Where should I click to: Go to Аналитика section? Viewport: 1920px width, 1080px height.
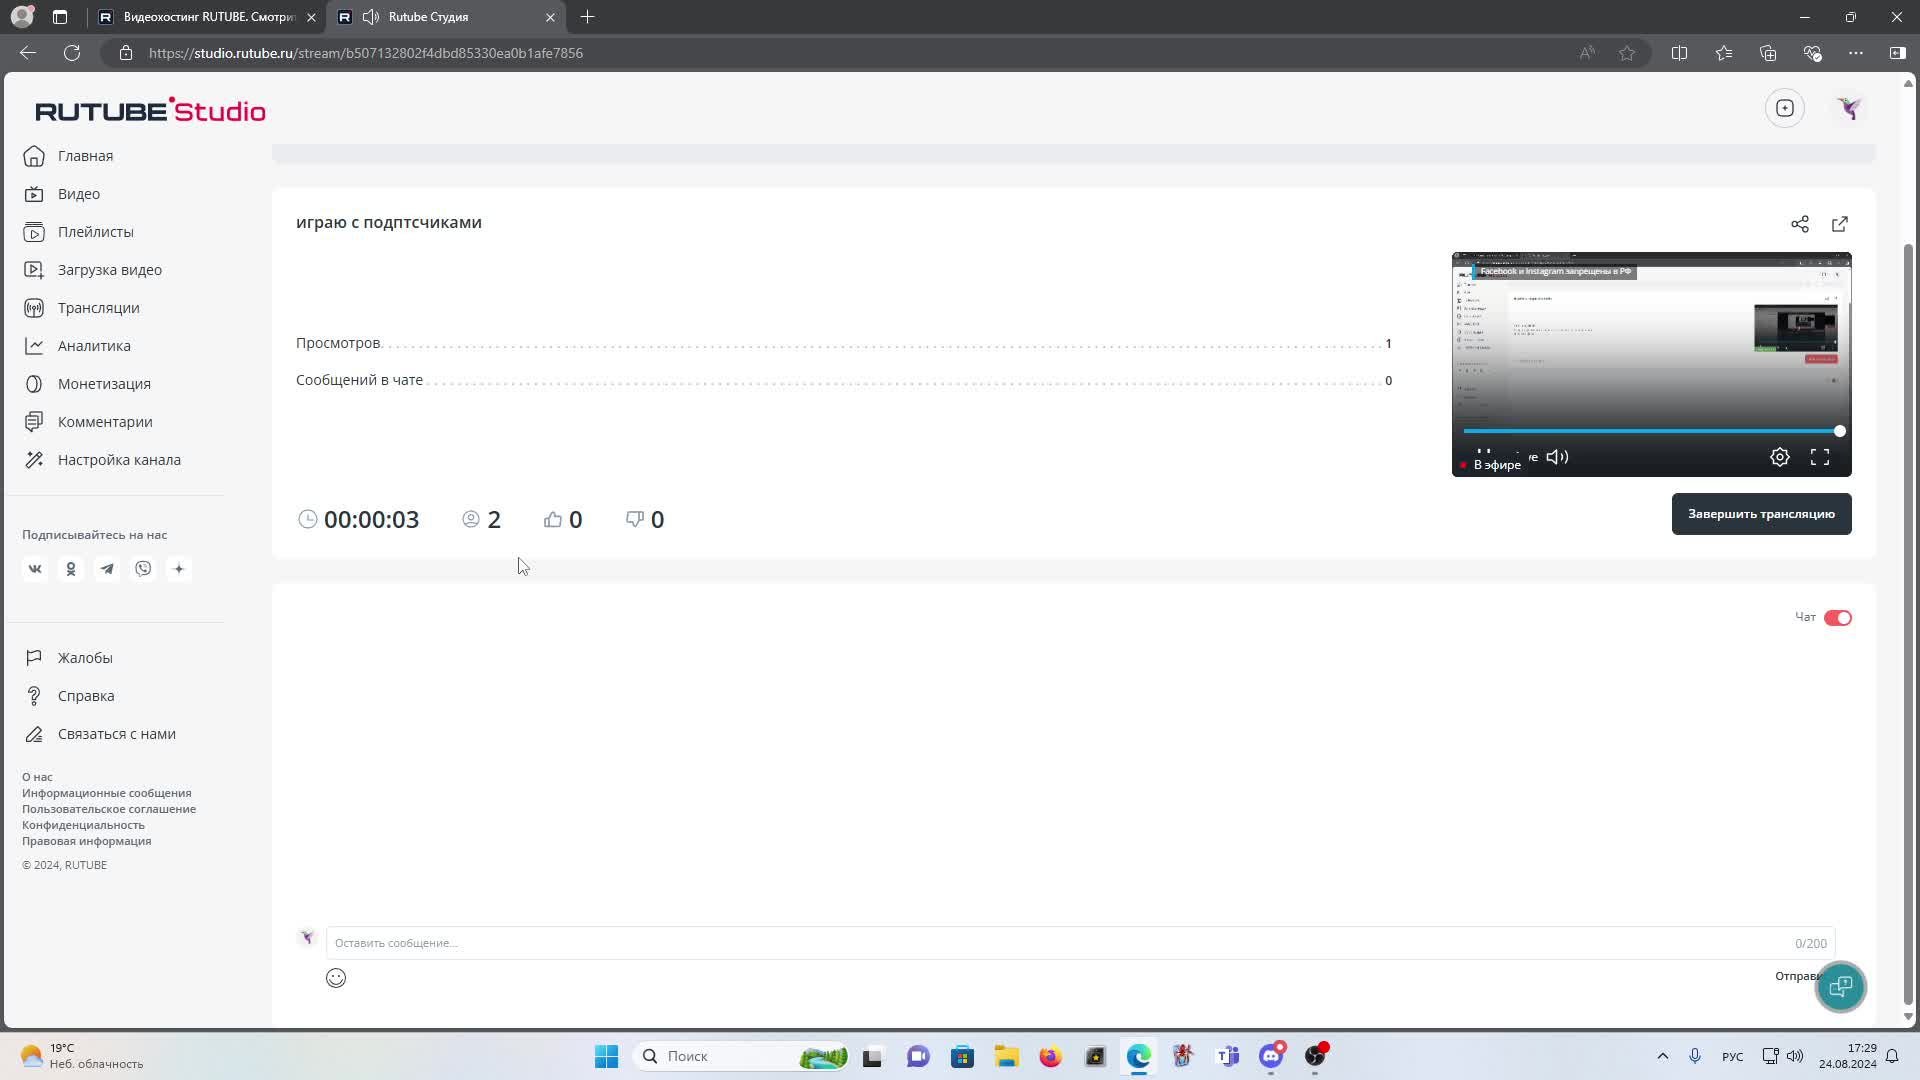pos(94,346)
